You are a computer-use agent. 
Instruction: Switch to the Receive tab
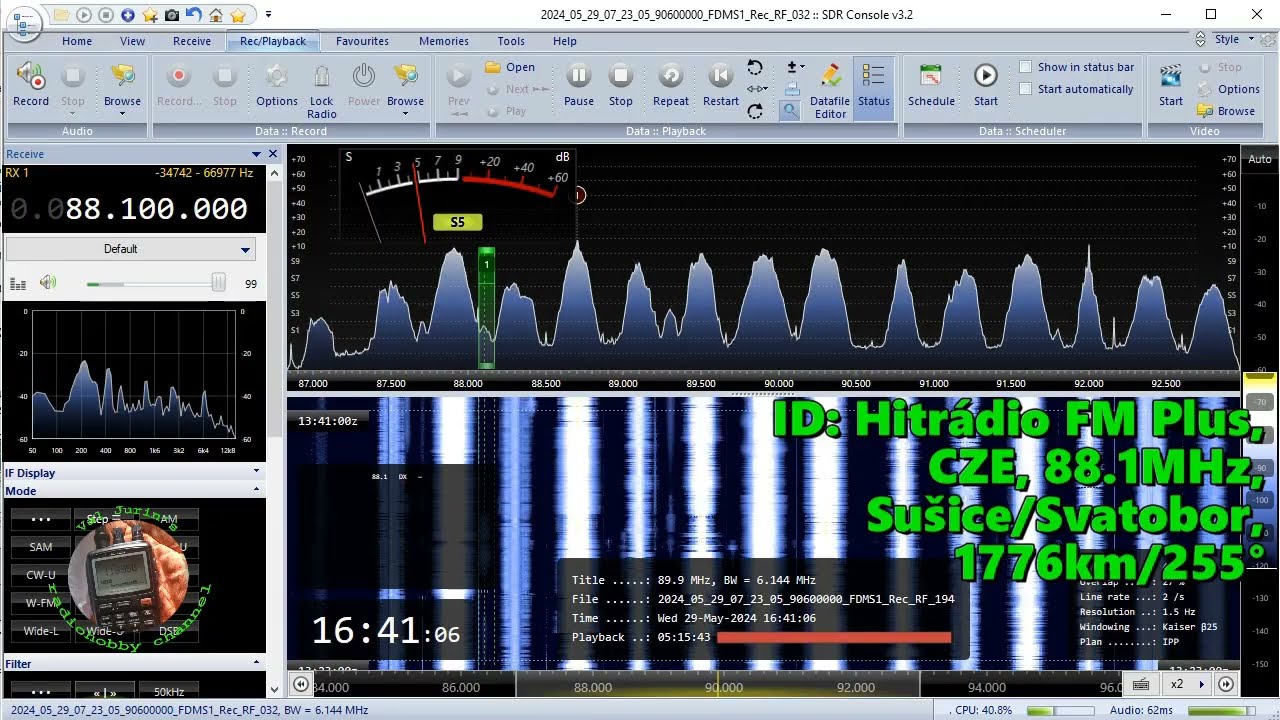[x=191, y=41]
